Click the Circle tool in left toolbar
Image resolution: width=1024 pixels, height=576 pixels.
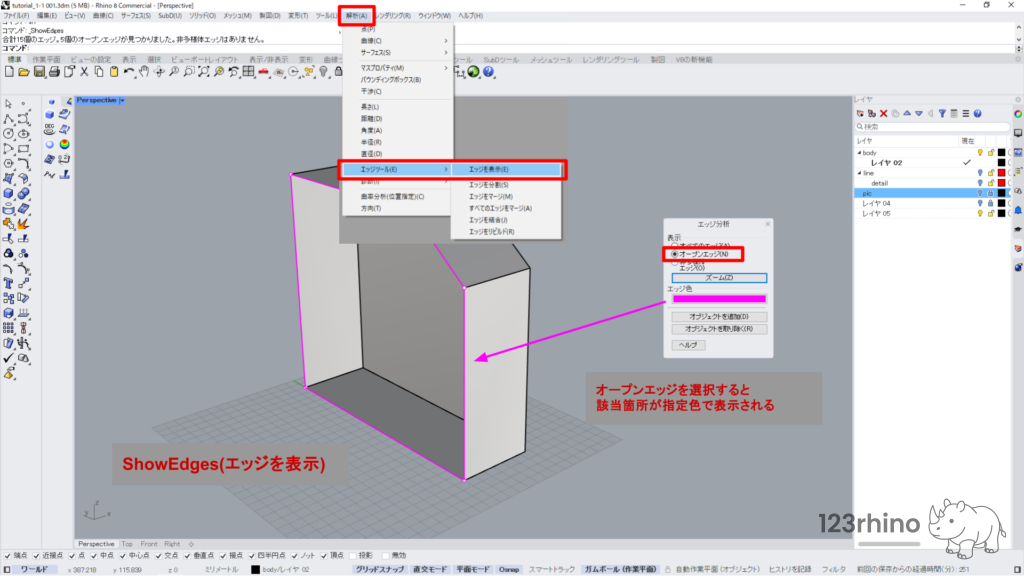[8, 134]
